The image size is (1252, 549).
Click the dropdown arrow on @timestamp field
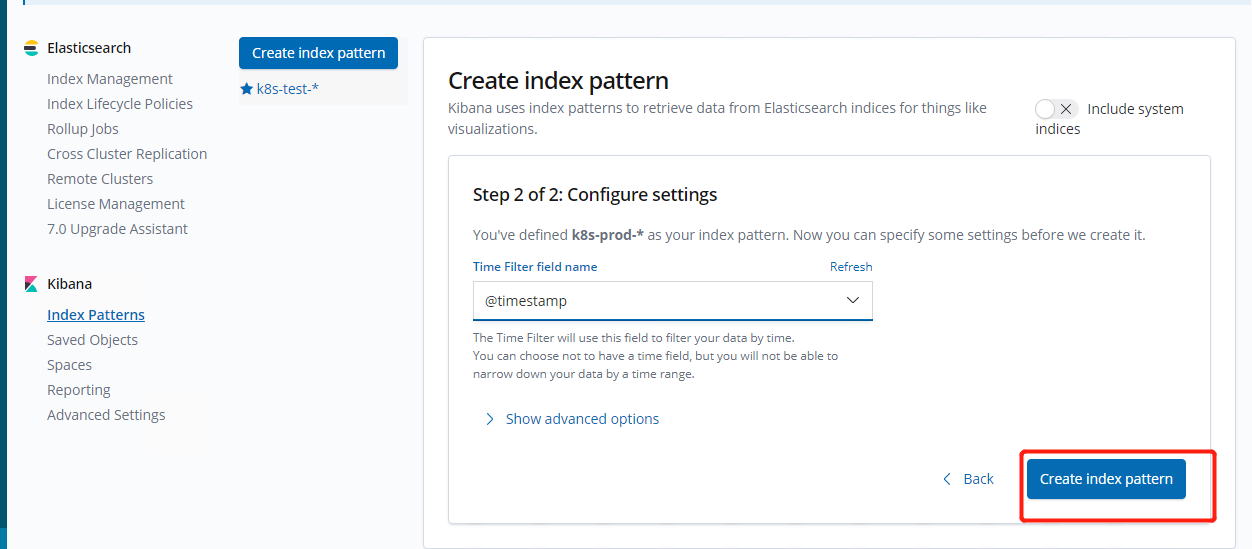coord(852,300)
